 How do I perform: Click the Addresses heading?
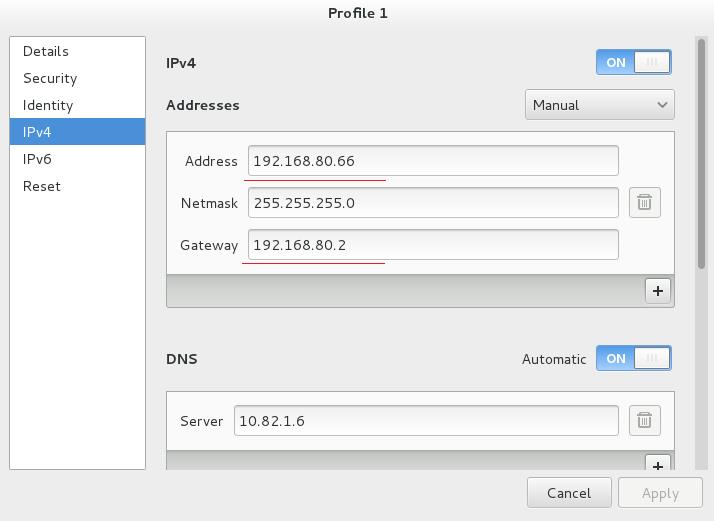[x=203, y=105]
